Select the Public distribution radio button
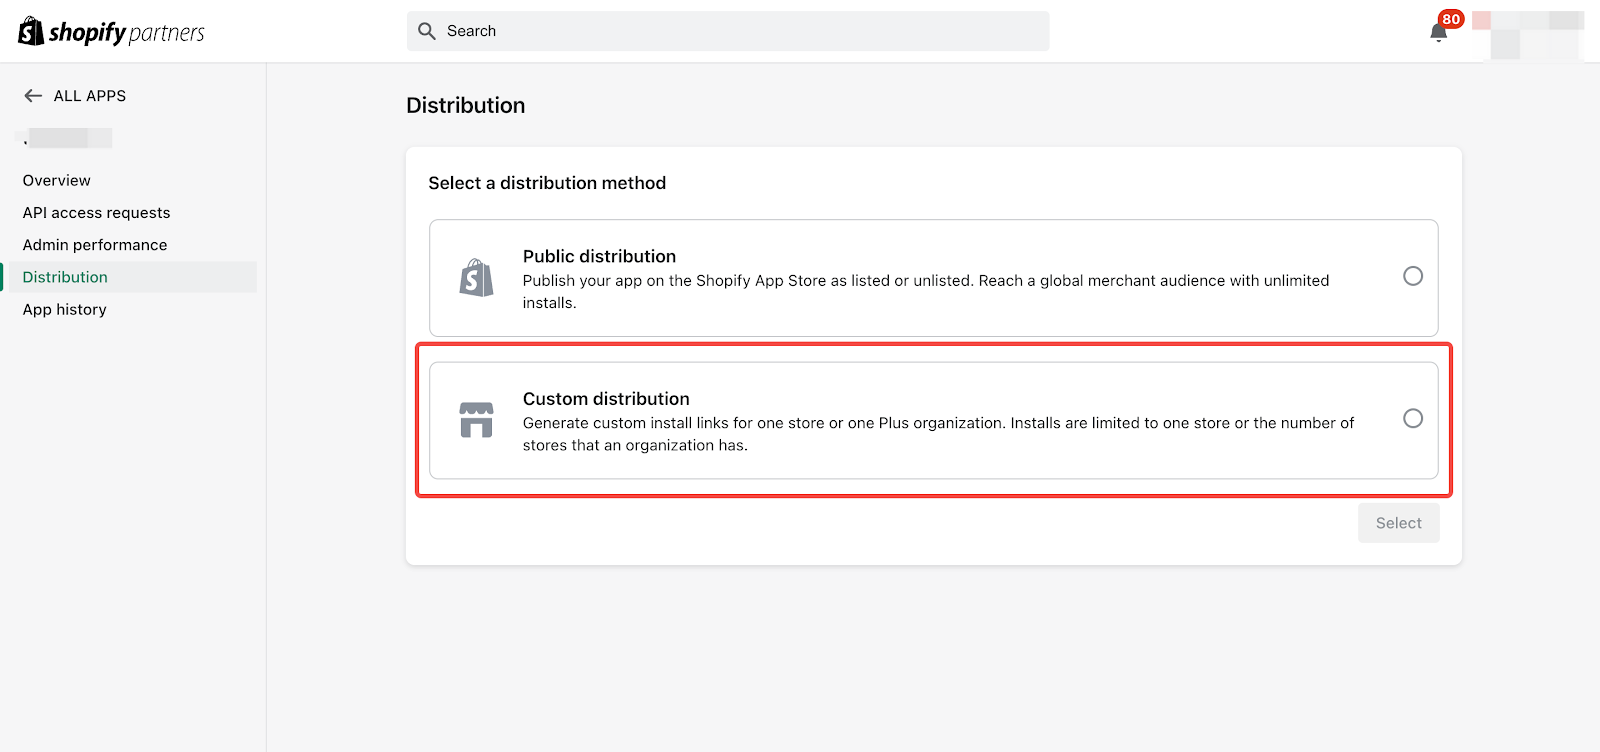This screenshot has height=752, width=1600. 1412,276
